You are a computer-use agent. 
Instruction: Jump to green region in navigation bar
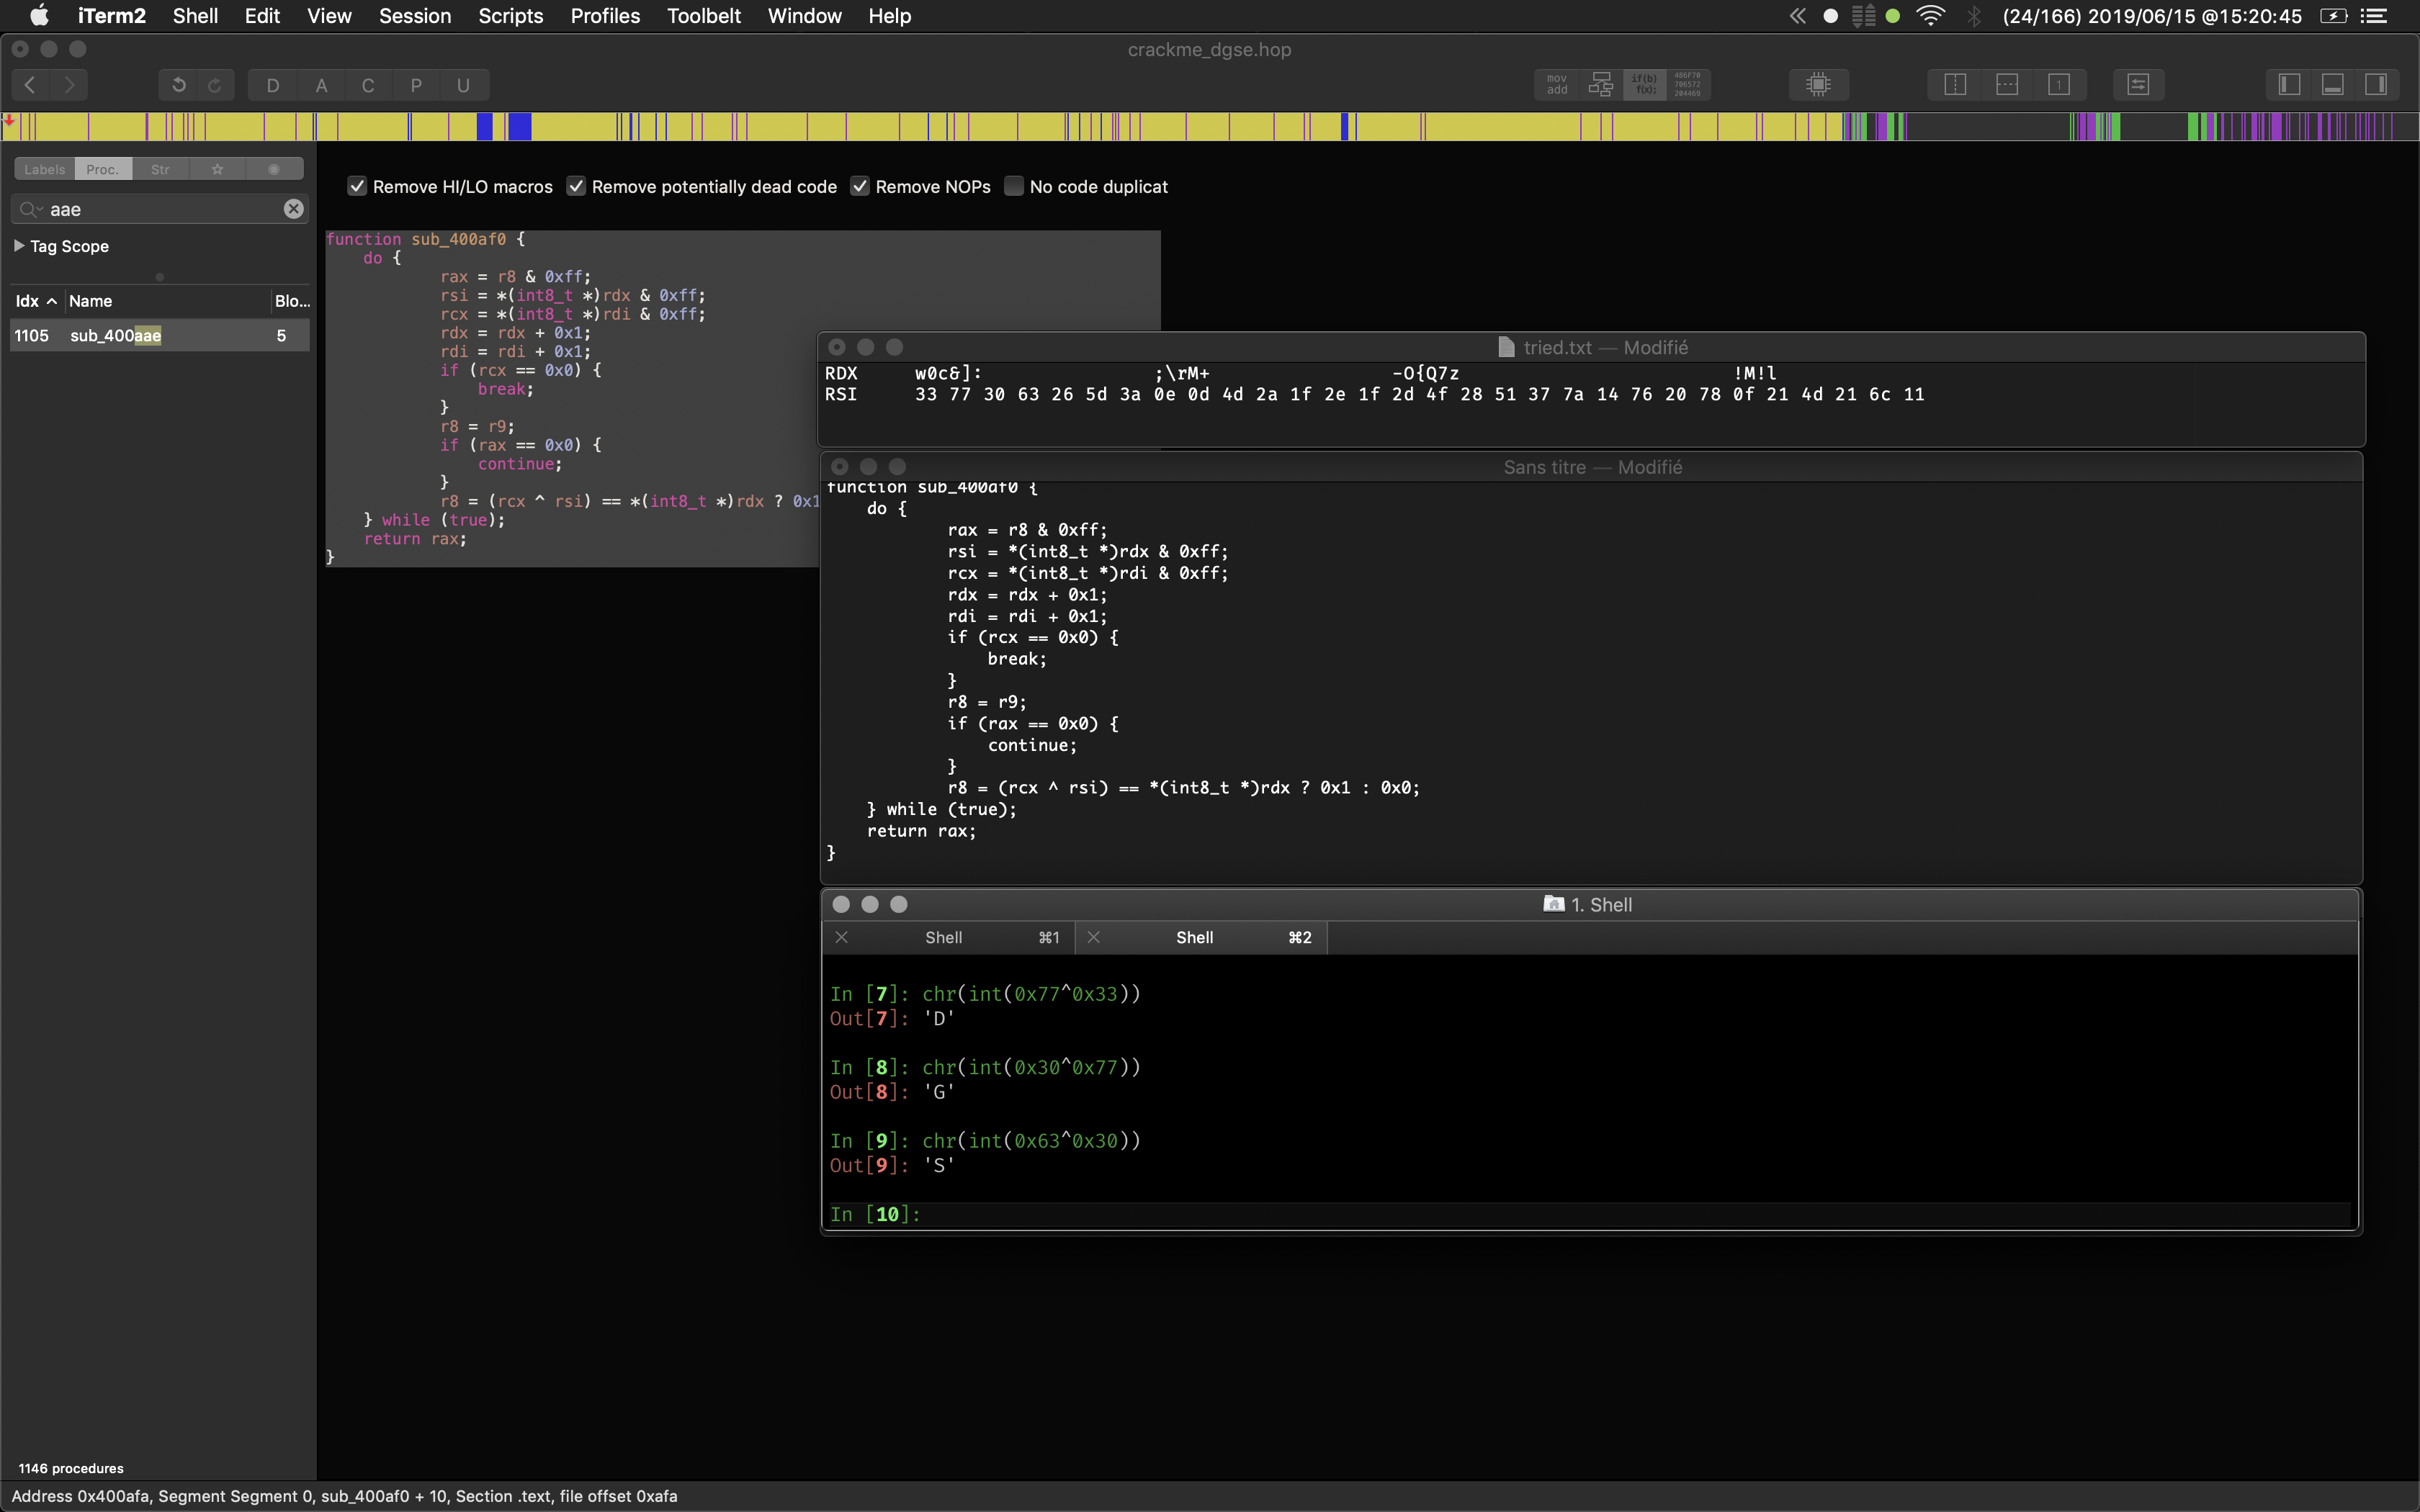pos(2193,127)
